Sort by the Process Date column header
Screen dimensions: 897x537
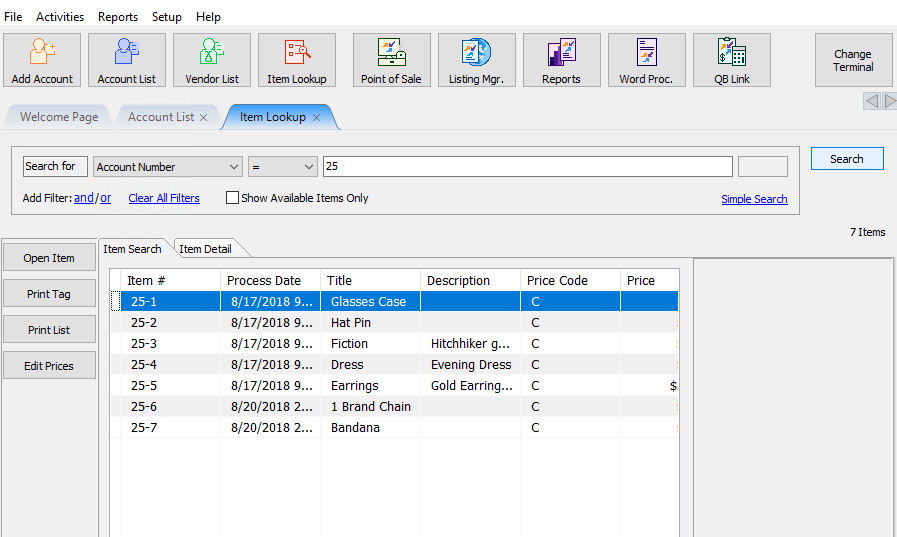(271, 280)
